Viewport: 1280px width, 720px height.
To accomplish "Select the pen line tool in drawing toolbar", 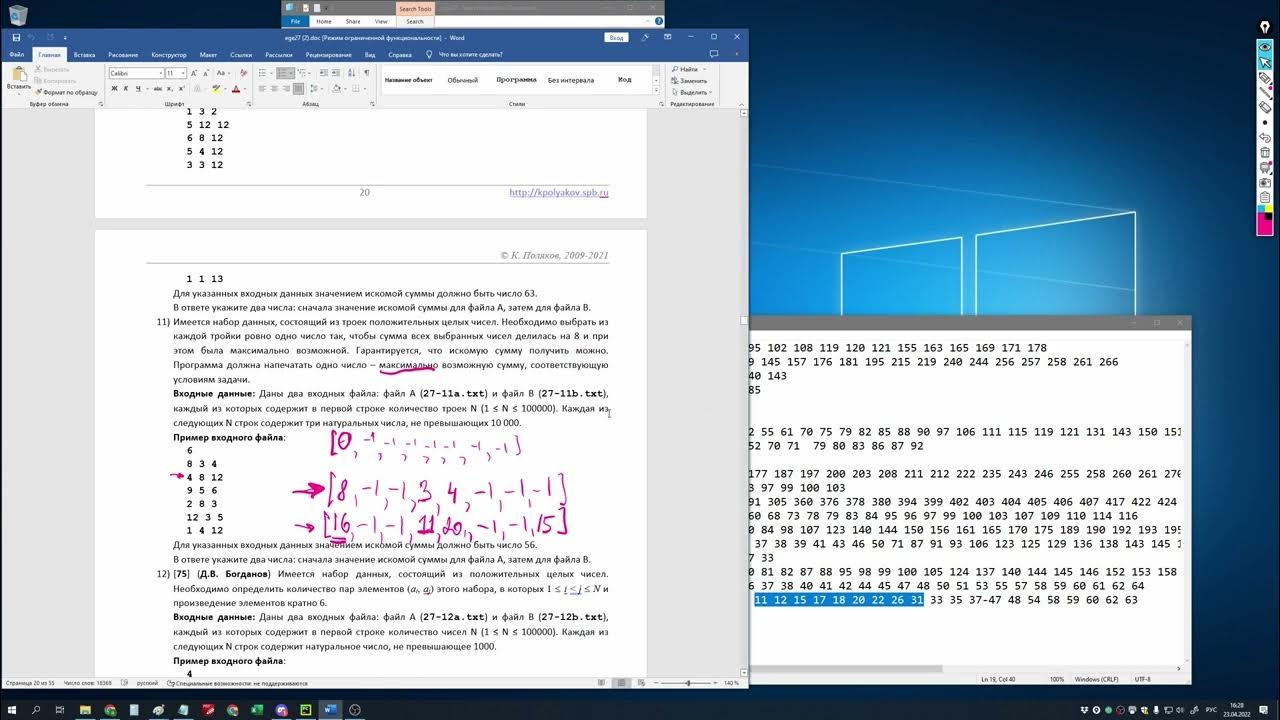I will click(x=1265, y=92).
